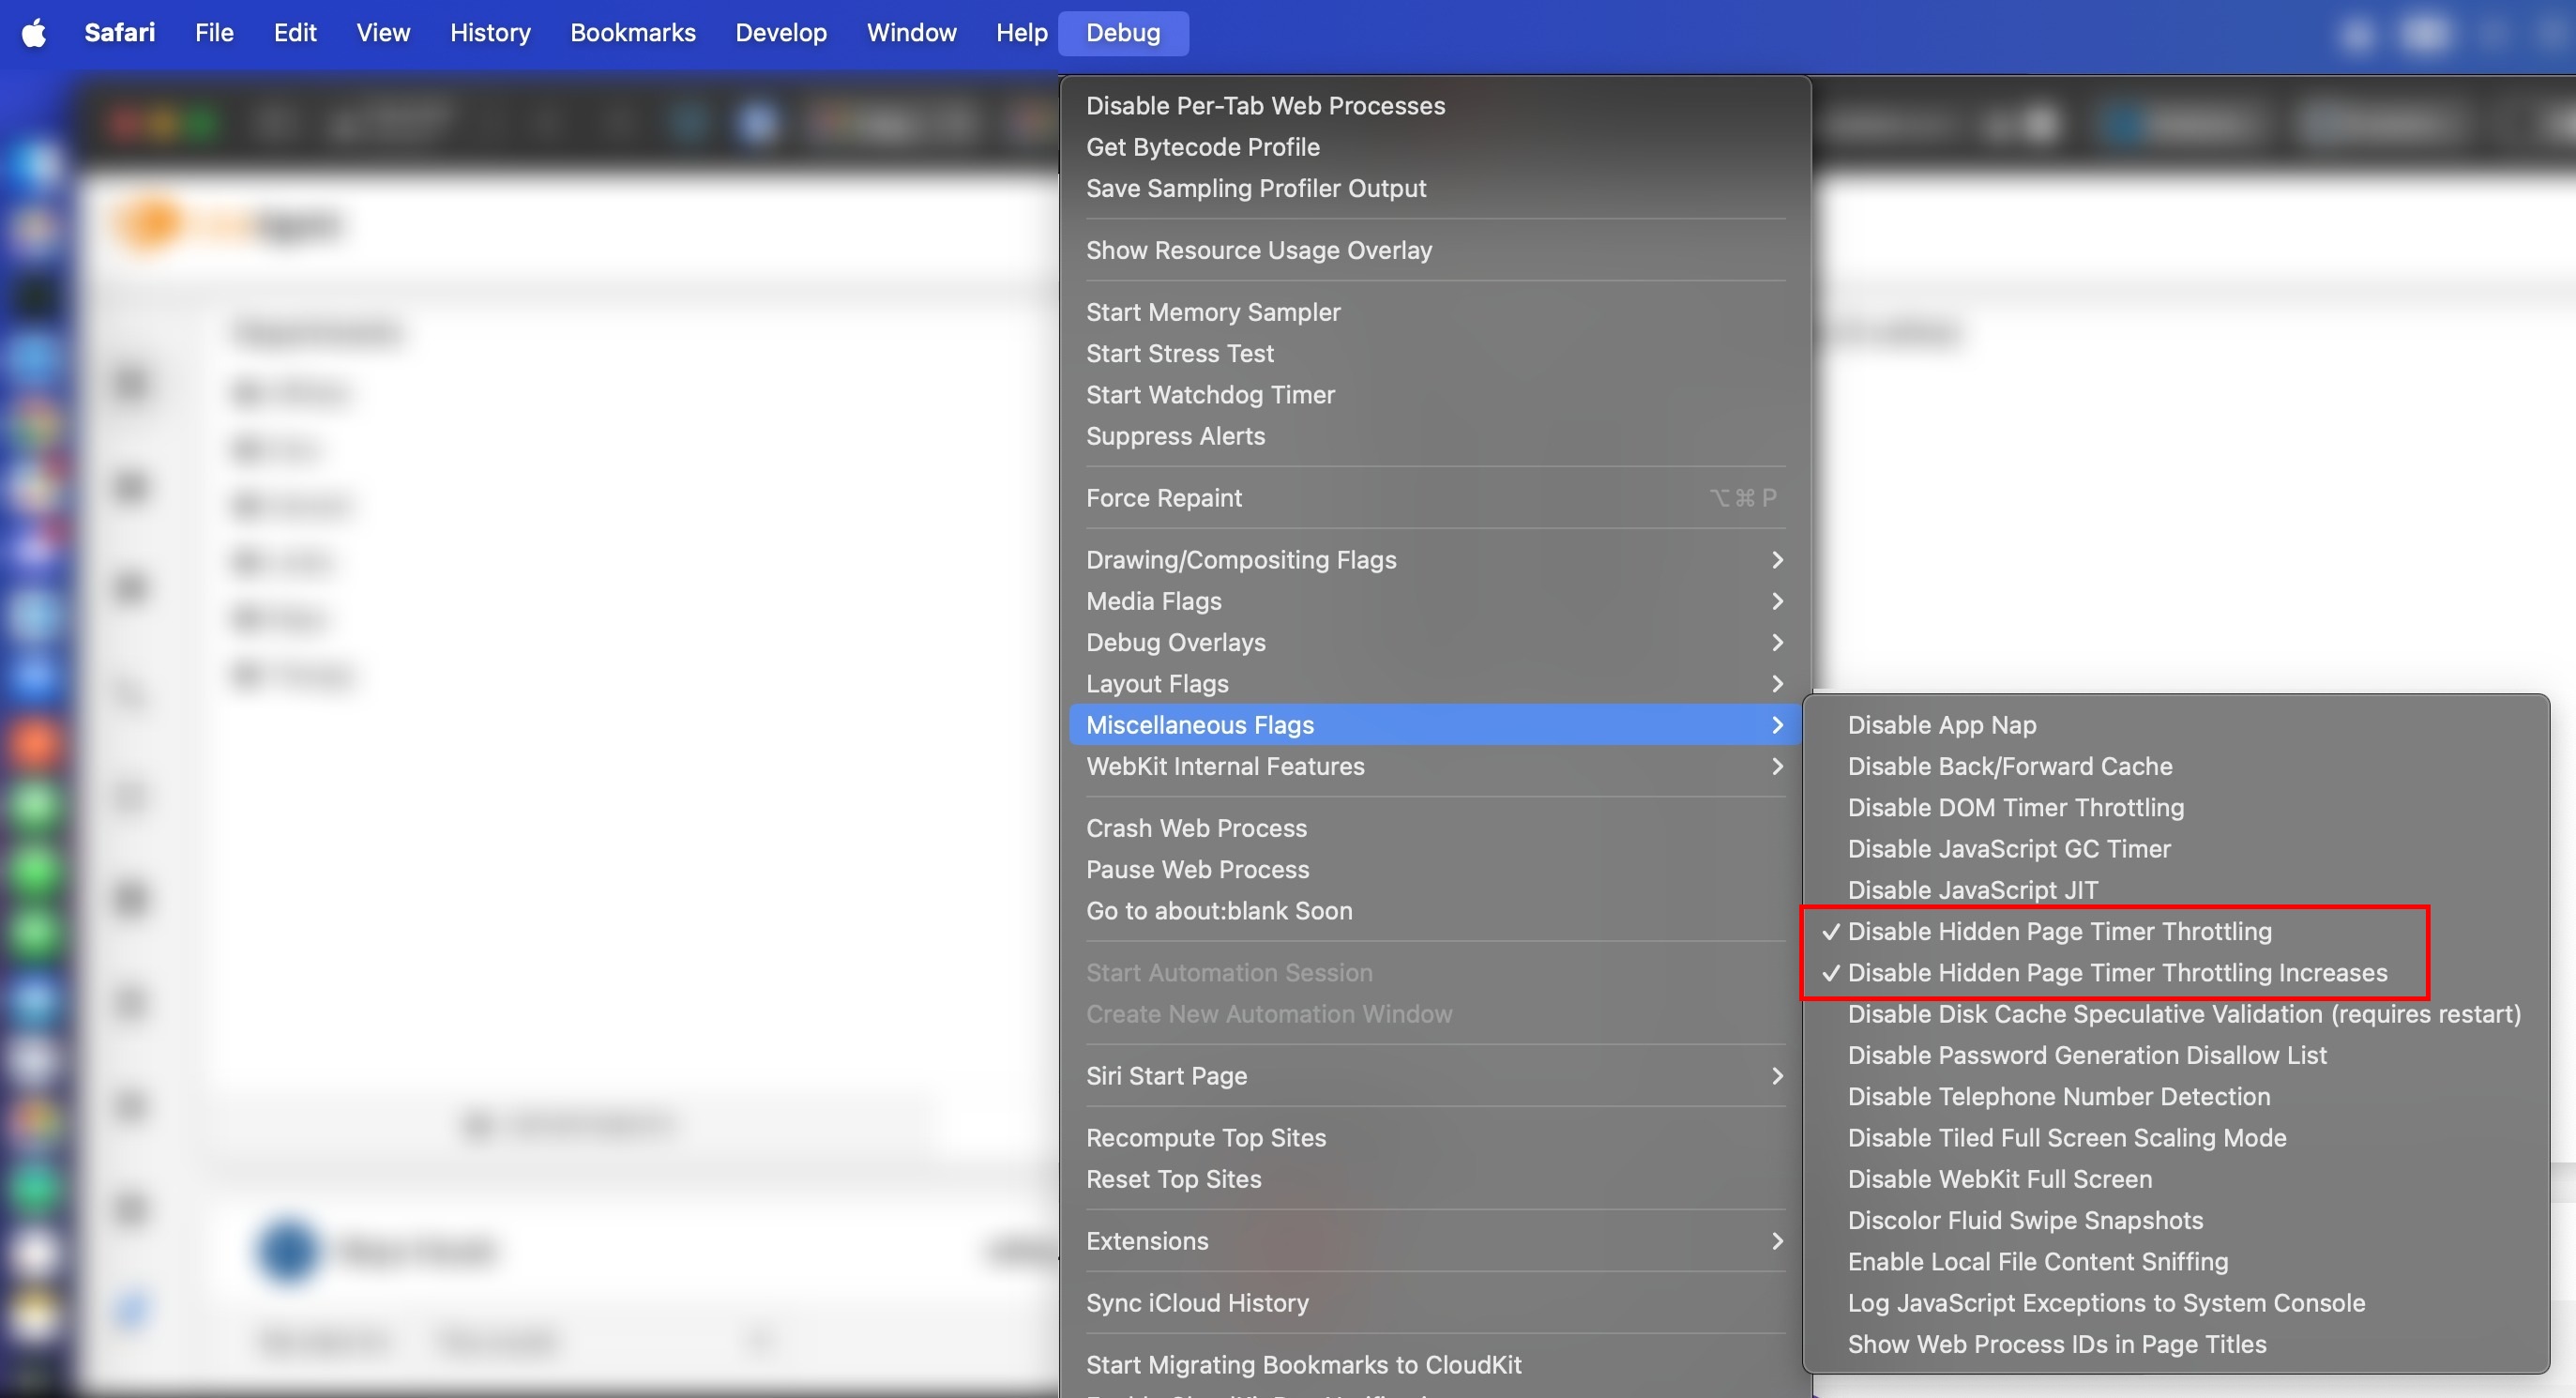2576x1398 pixels.
Task: Uncheck Disable Hidden Page Timer Throttling
Action: (2058, 931)
